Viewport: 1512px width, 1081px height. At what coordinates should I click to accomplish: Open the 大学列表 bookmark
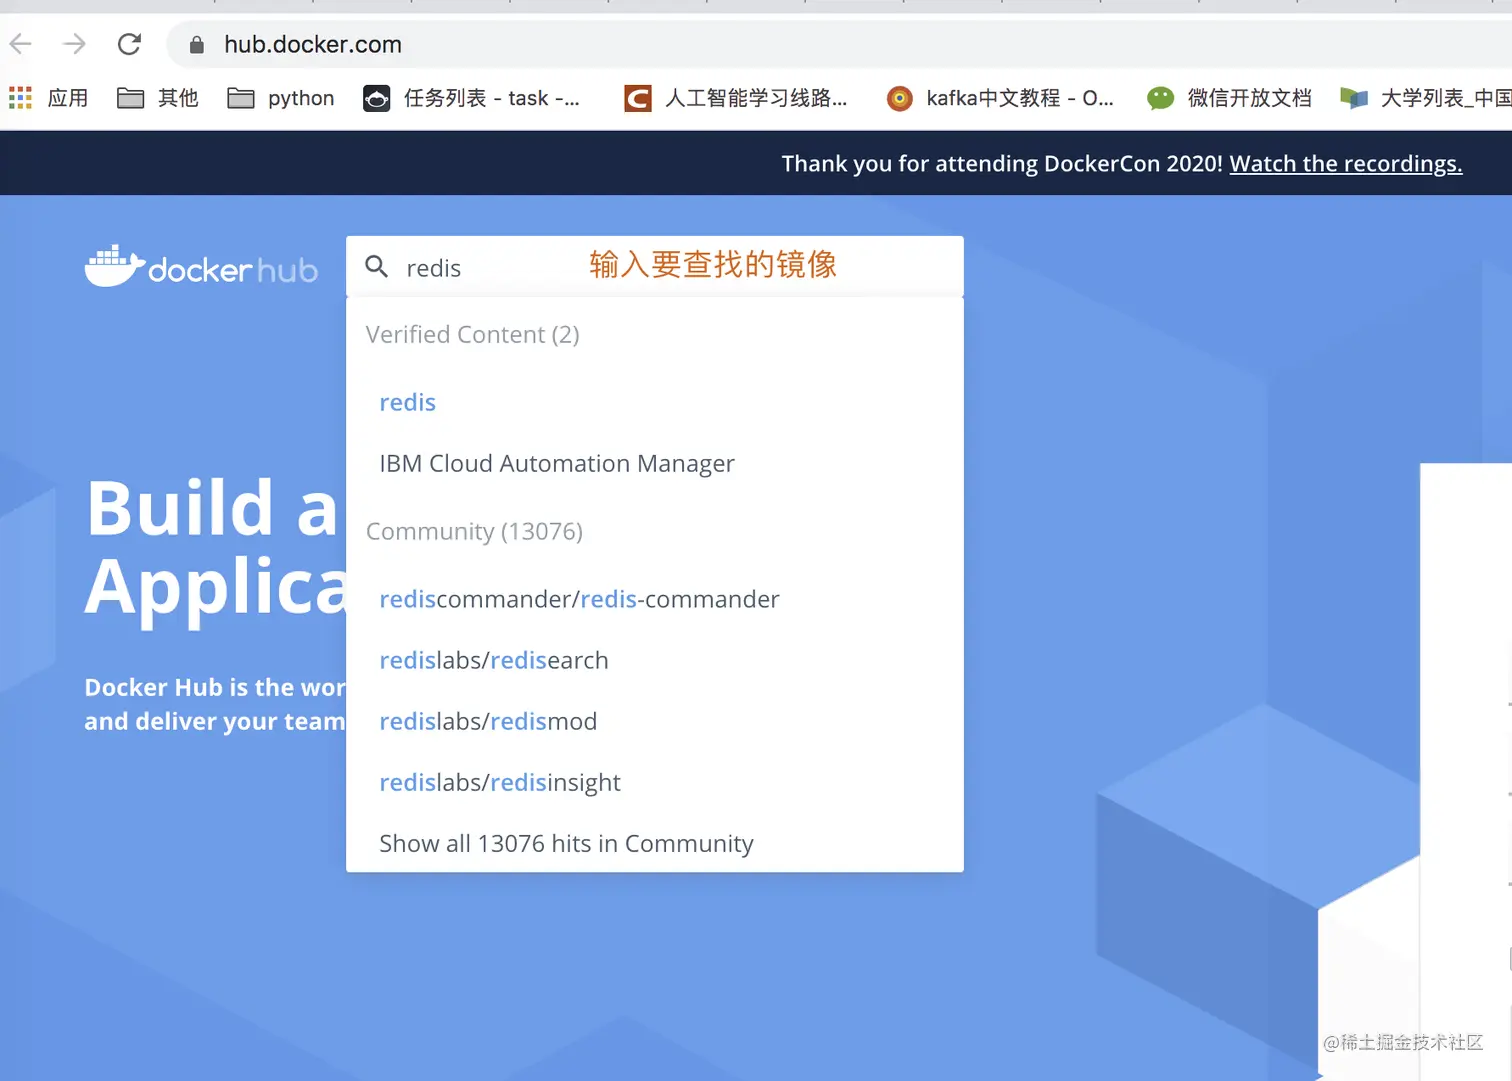coord(1426,98)
